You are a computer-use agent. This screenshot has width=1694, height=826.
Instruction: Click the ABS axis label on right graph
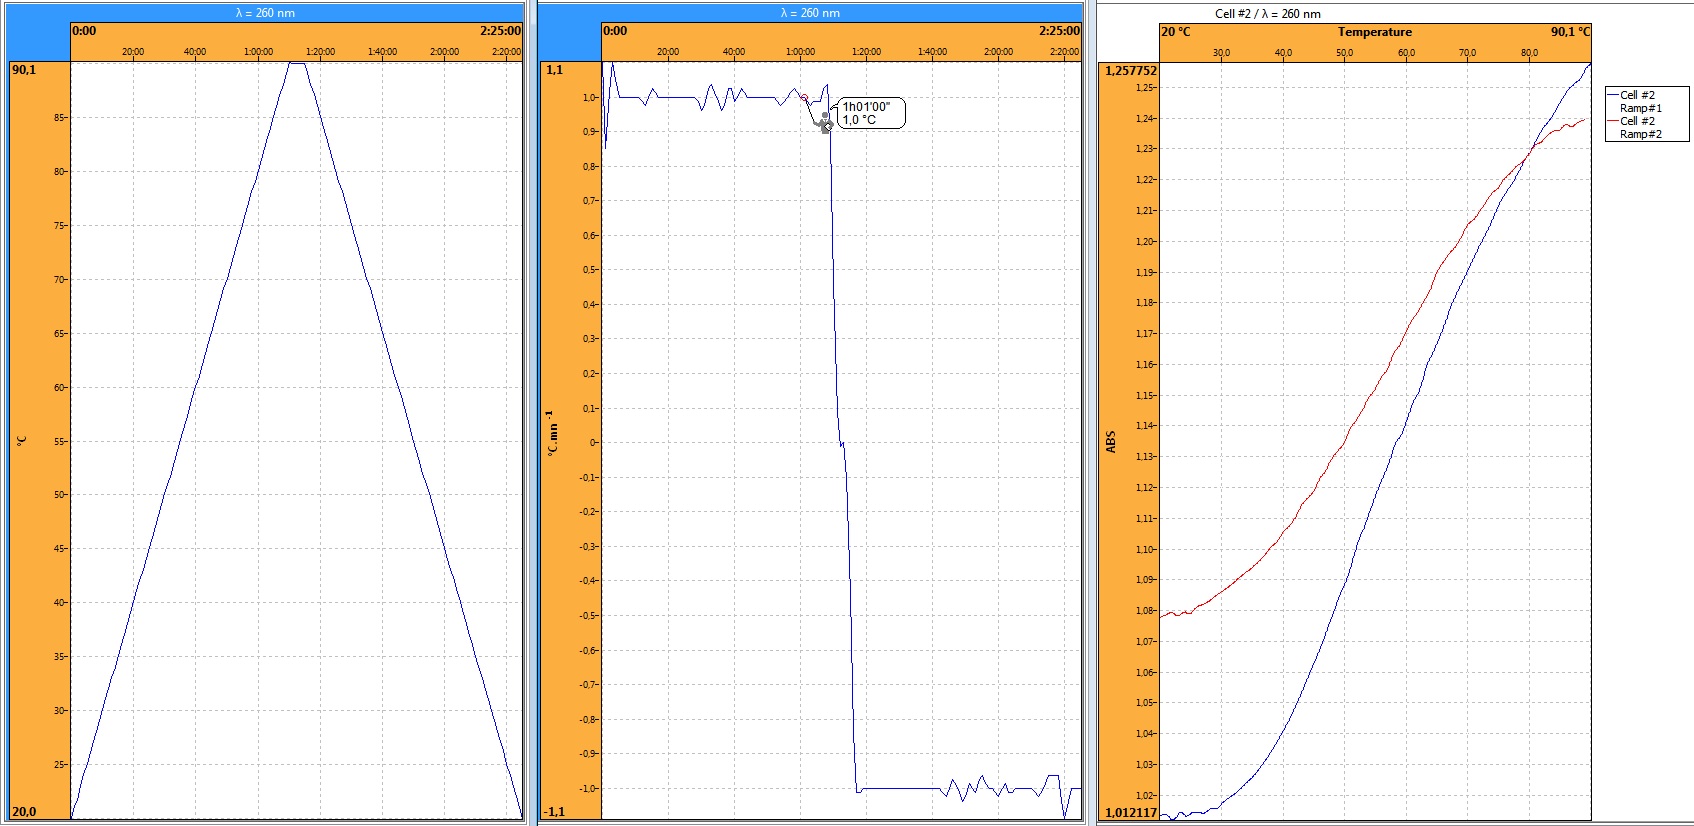click(1111, 442)
